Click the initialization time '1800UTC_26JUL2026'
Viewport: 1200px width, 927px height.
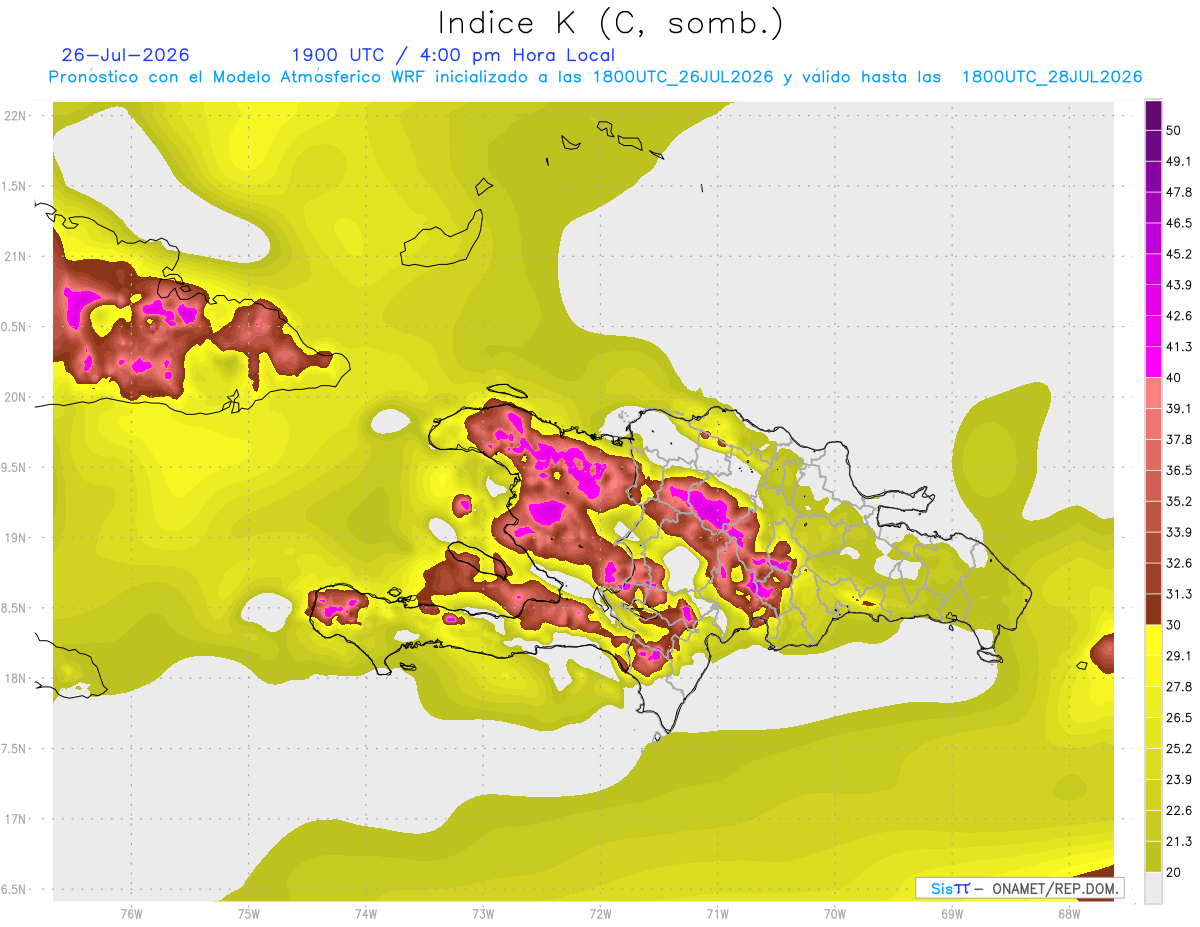click(683, 77)
